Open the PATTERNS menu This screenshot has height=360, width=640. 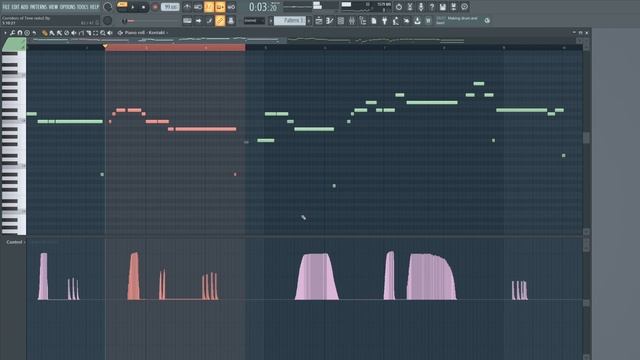(x=38, y=7)
